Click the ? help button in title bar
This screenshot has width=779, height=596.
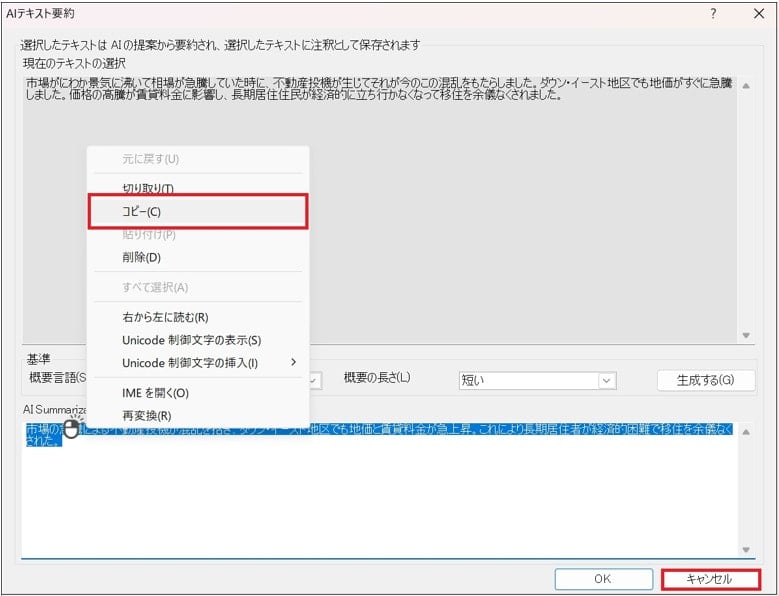click(x=713, y=14)
